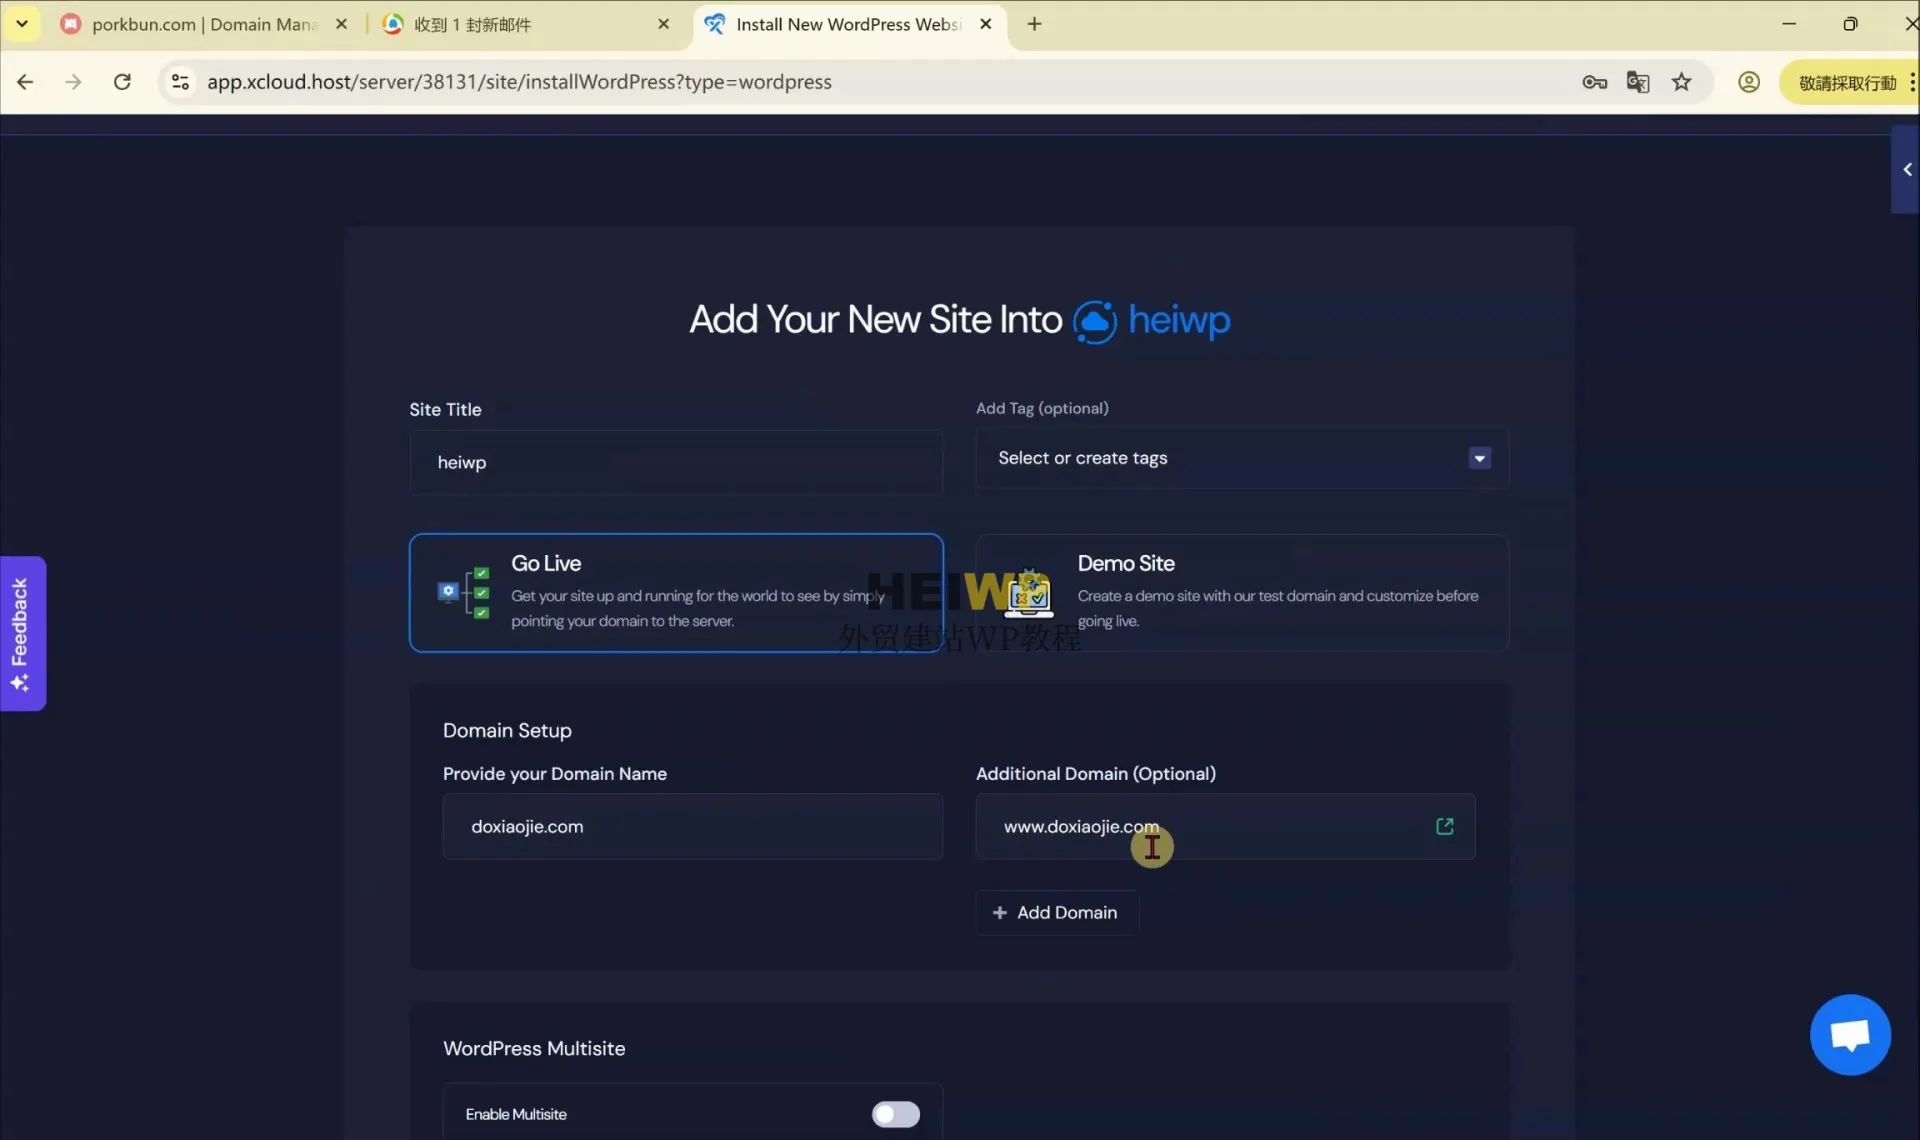Select the Demo Site option card
The width and height of the screenshot is (1920, 1140).
point(1242,592)
